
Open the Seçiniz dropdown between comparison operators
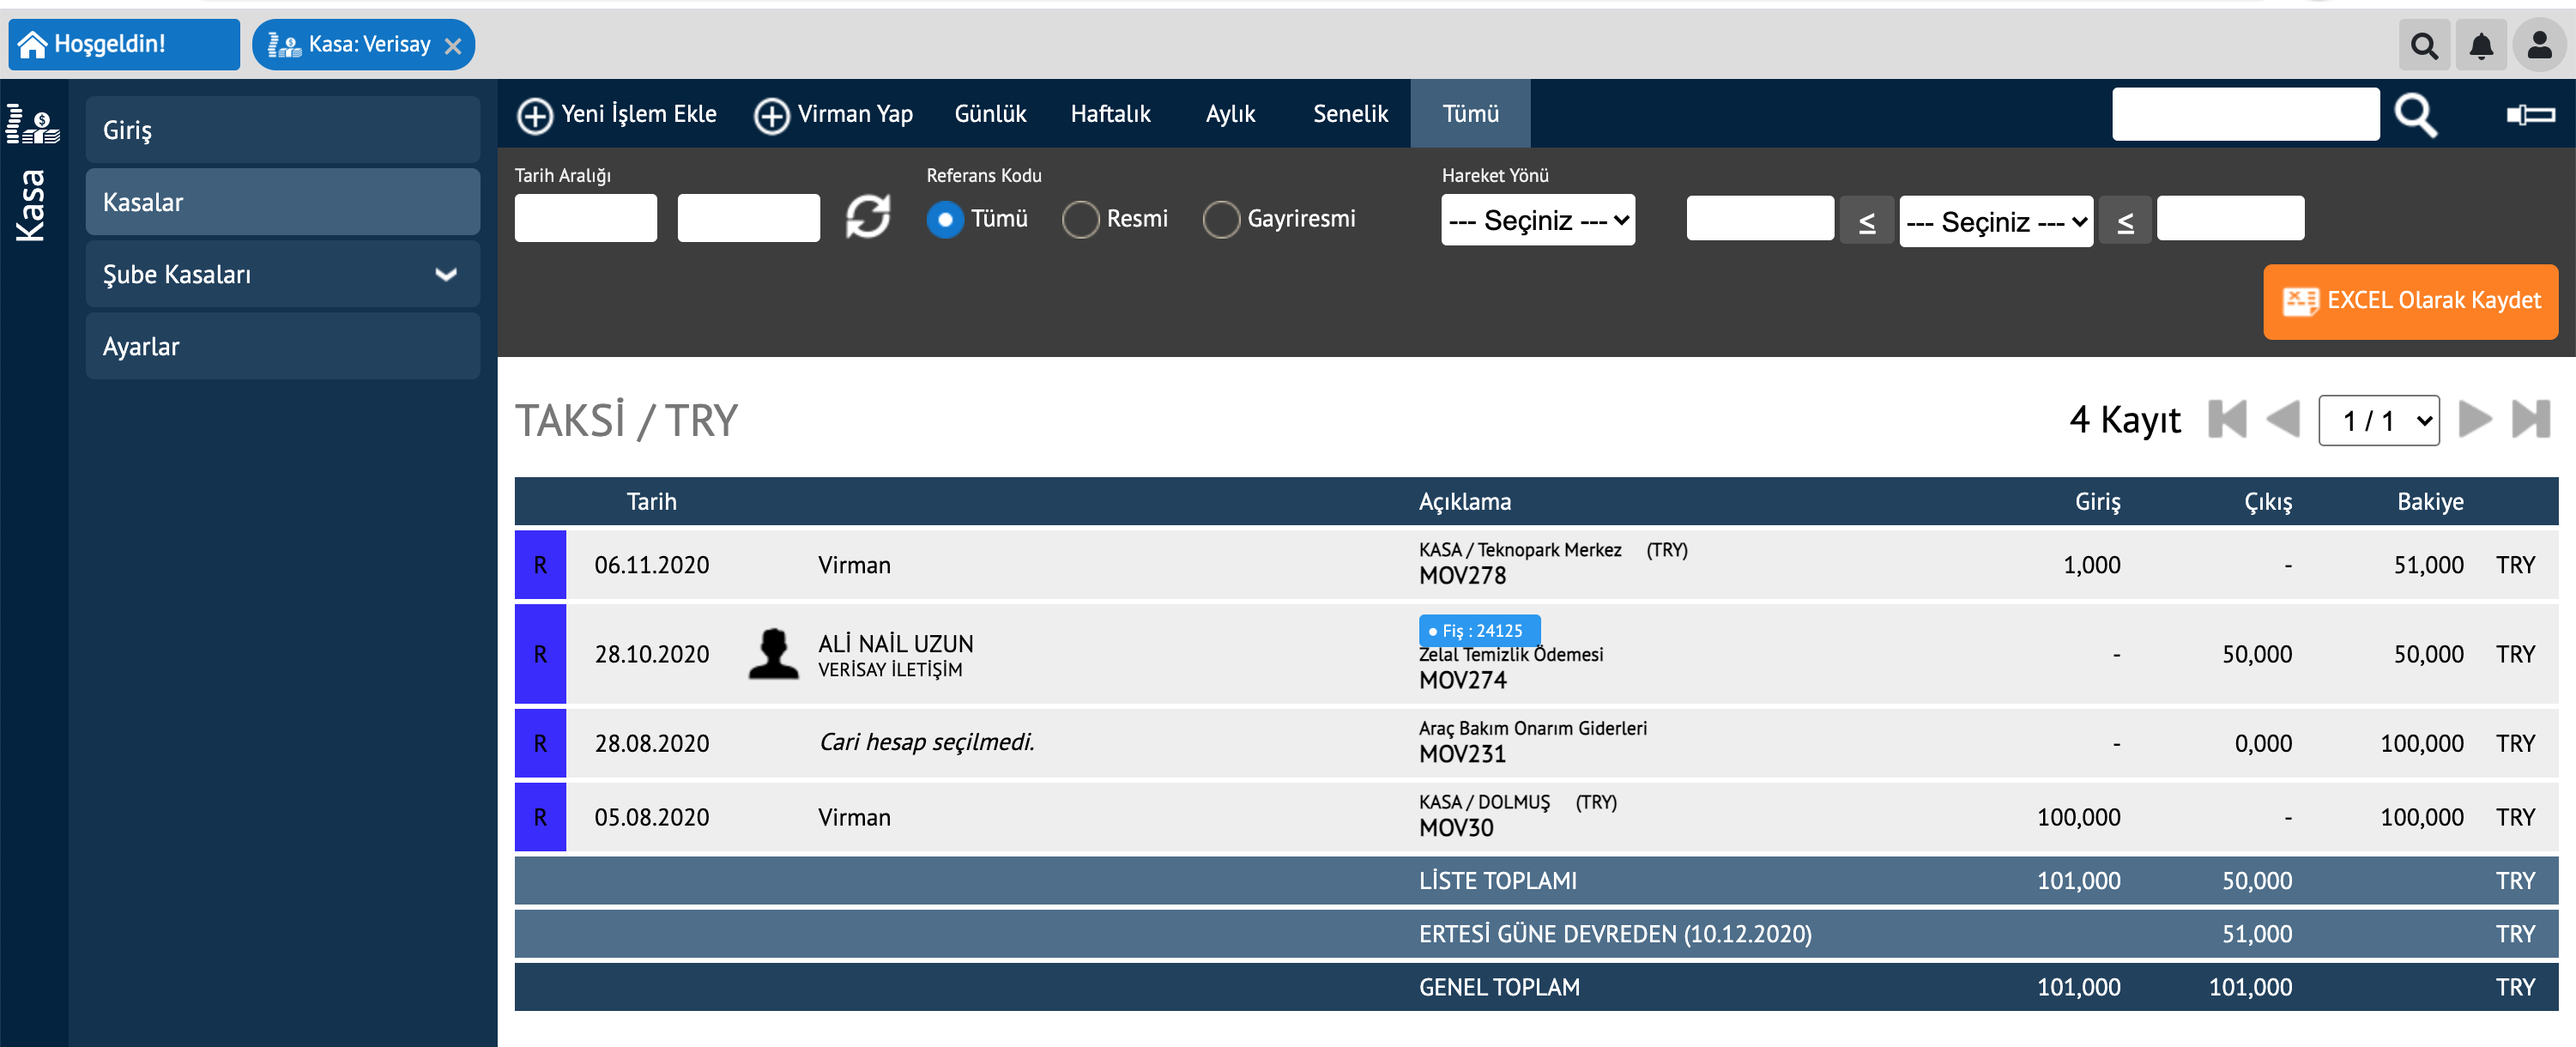point(1995,221)
